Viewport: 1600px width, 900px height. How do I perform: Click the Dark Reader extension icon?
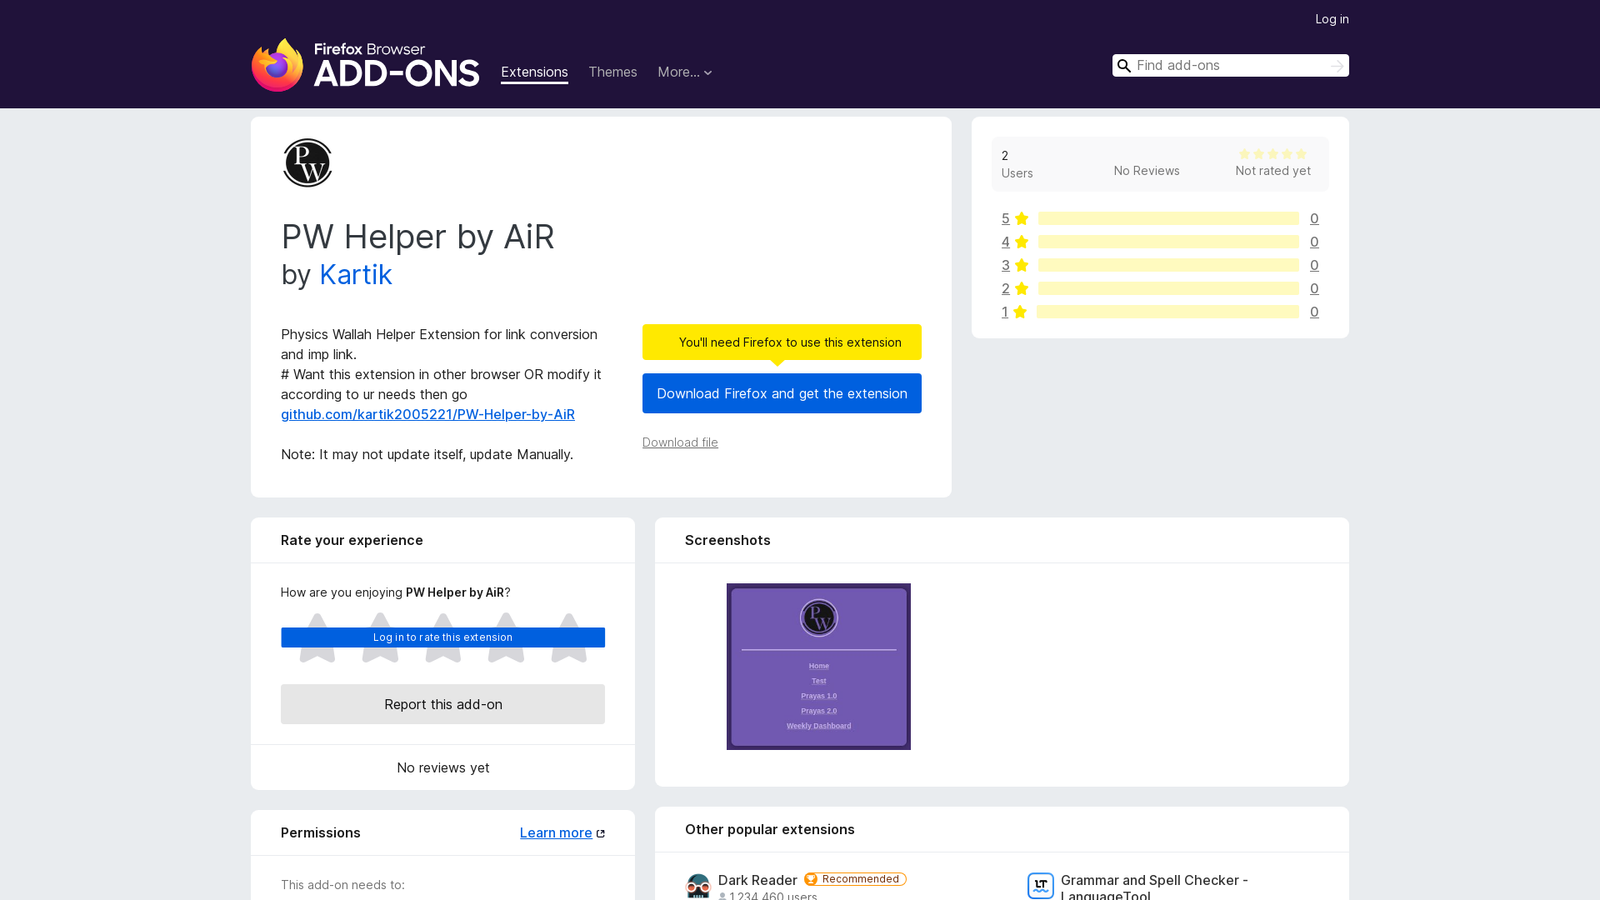tap(698, 886)
